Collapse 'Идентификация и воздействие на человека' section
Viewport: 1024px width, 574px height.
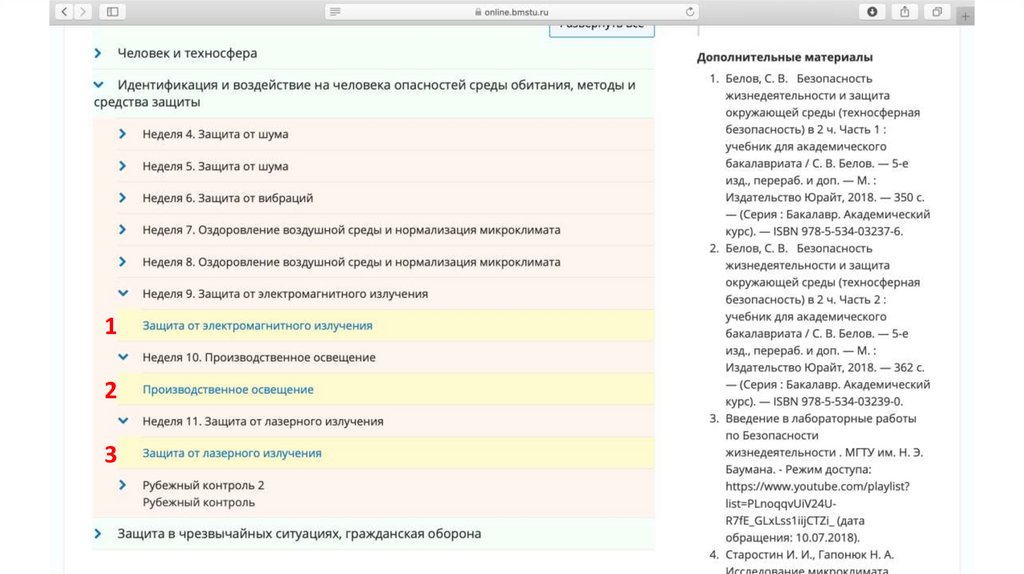[x=98, y=86]
